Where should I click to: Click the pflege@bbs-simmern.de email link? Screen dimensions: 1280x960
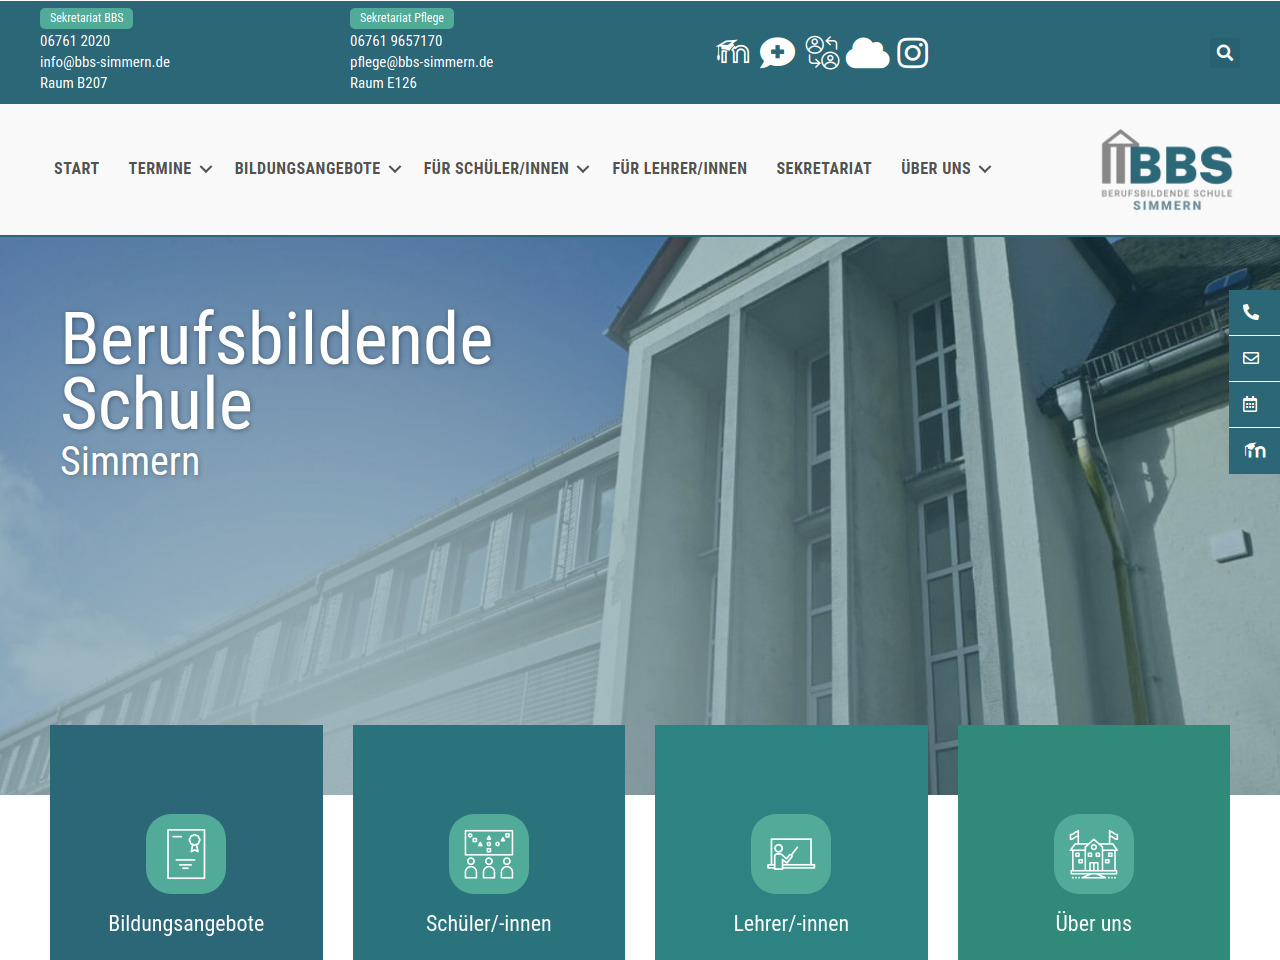click(421, 62)
